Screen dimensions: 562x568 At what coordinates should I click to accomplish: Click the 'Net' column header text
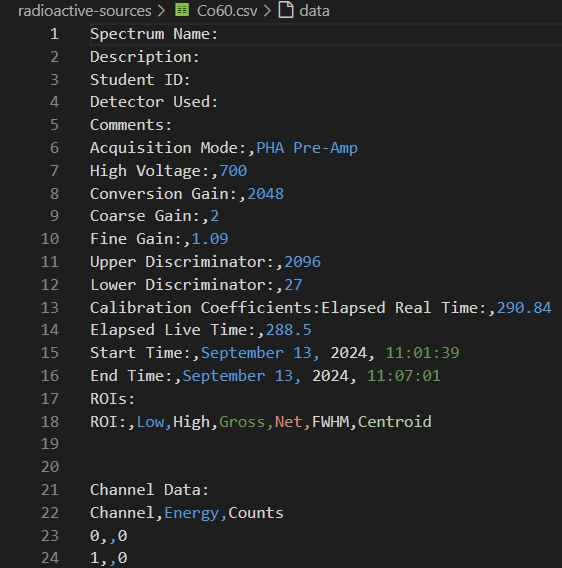click(x=288, y=422)
